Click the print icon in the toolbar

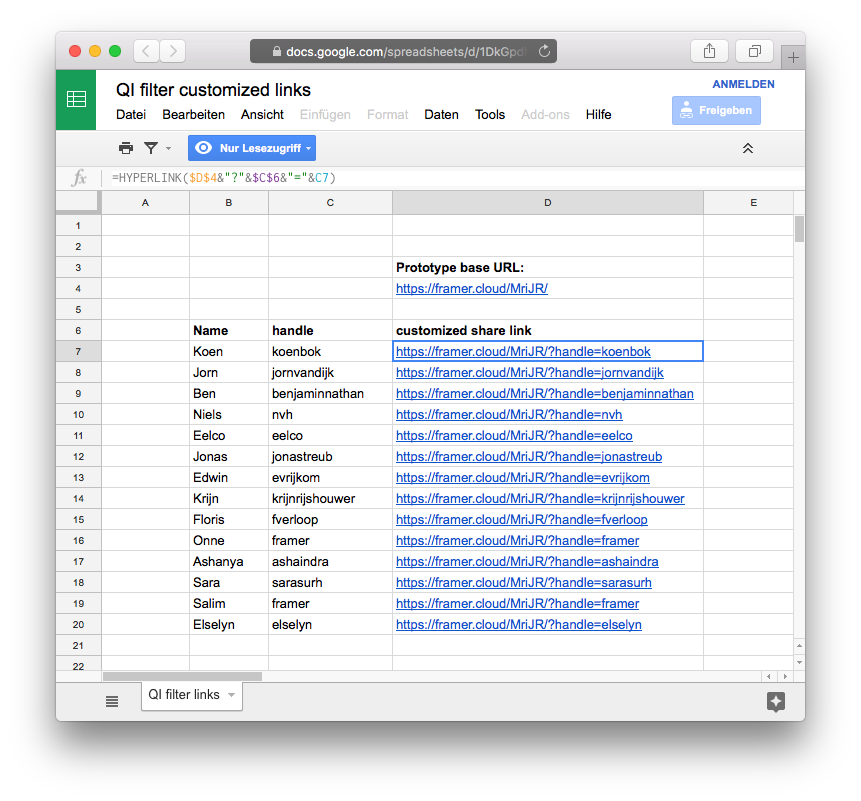tap(126, 148)
